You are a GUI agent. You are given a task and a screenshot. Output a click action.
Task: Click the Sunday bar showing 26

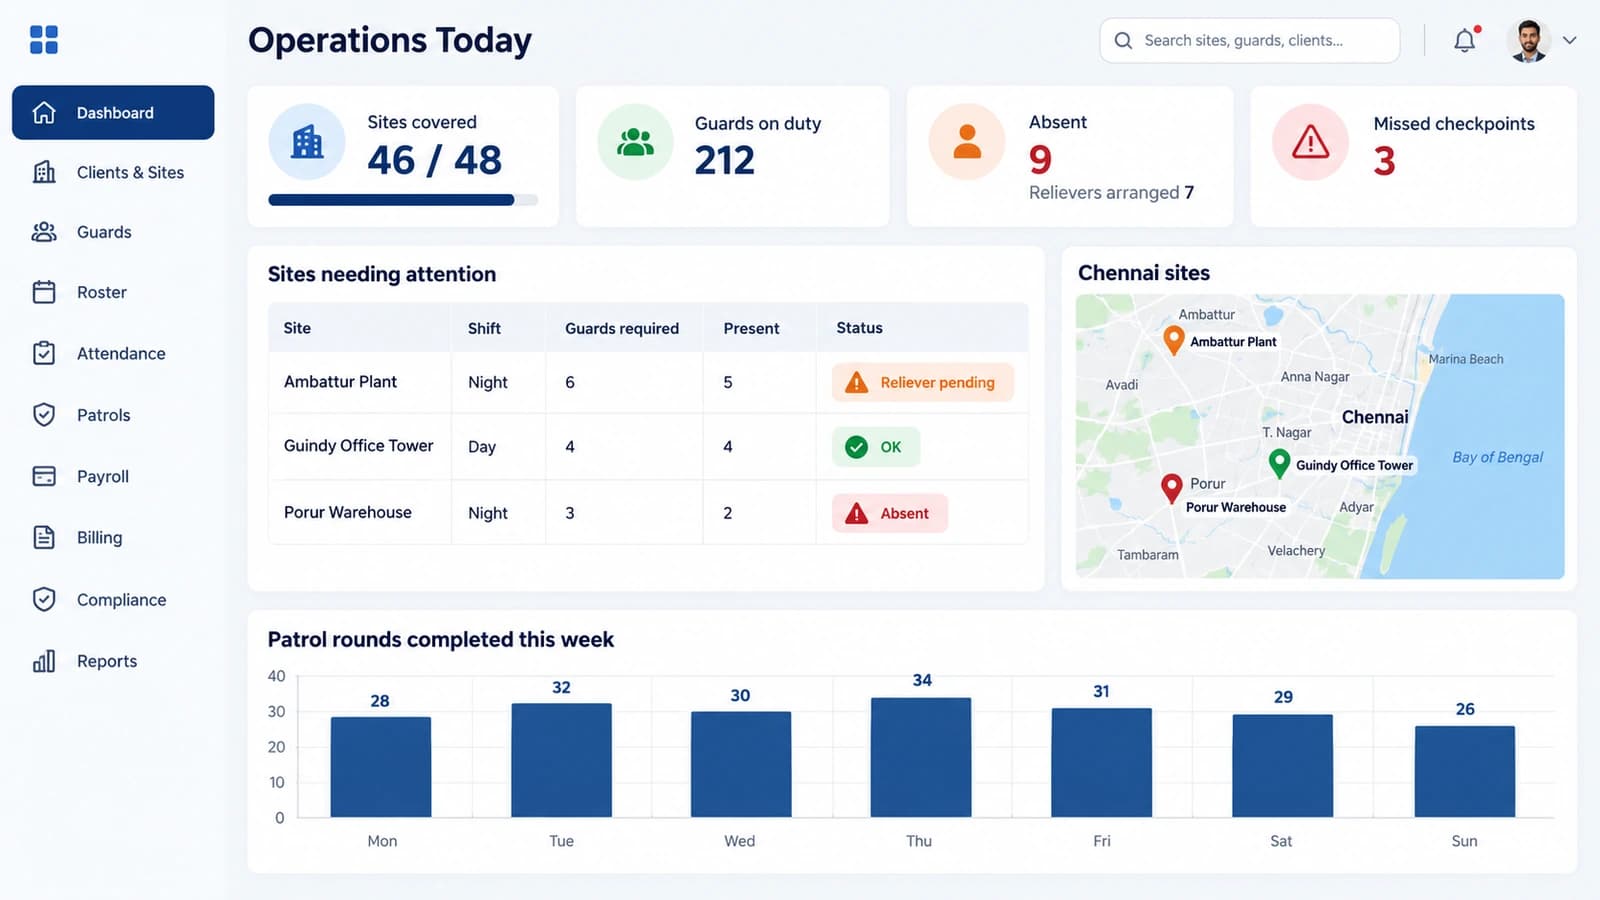pos(1465,771)
